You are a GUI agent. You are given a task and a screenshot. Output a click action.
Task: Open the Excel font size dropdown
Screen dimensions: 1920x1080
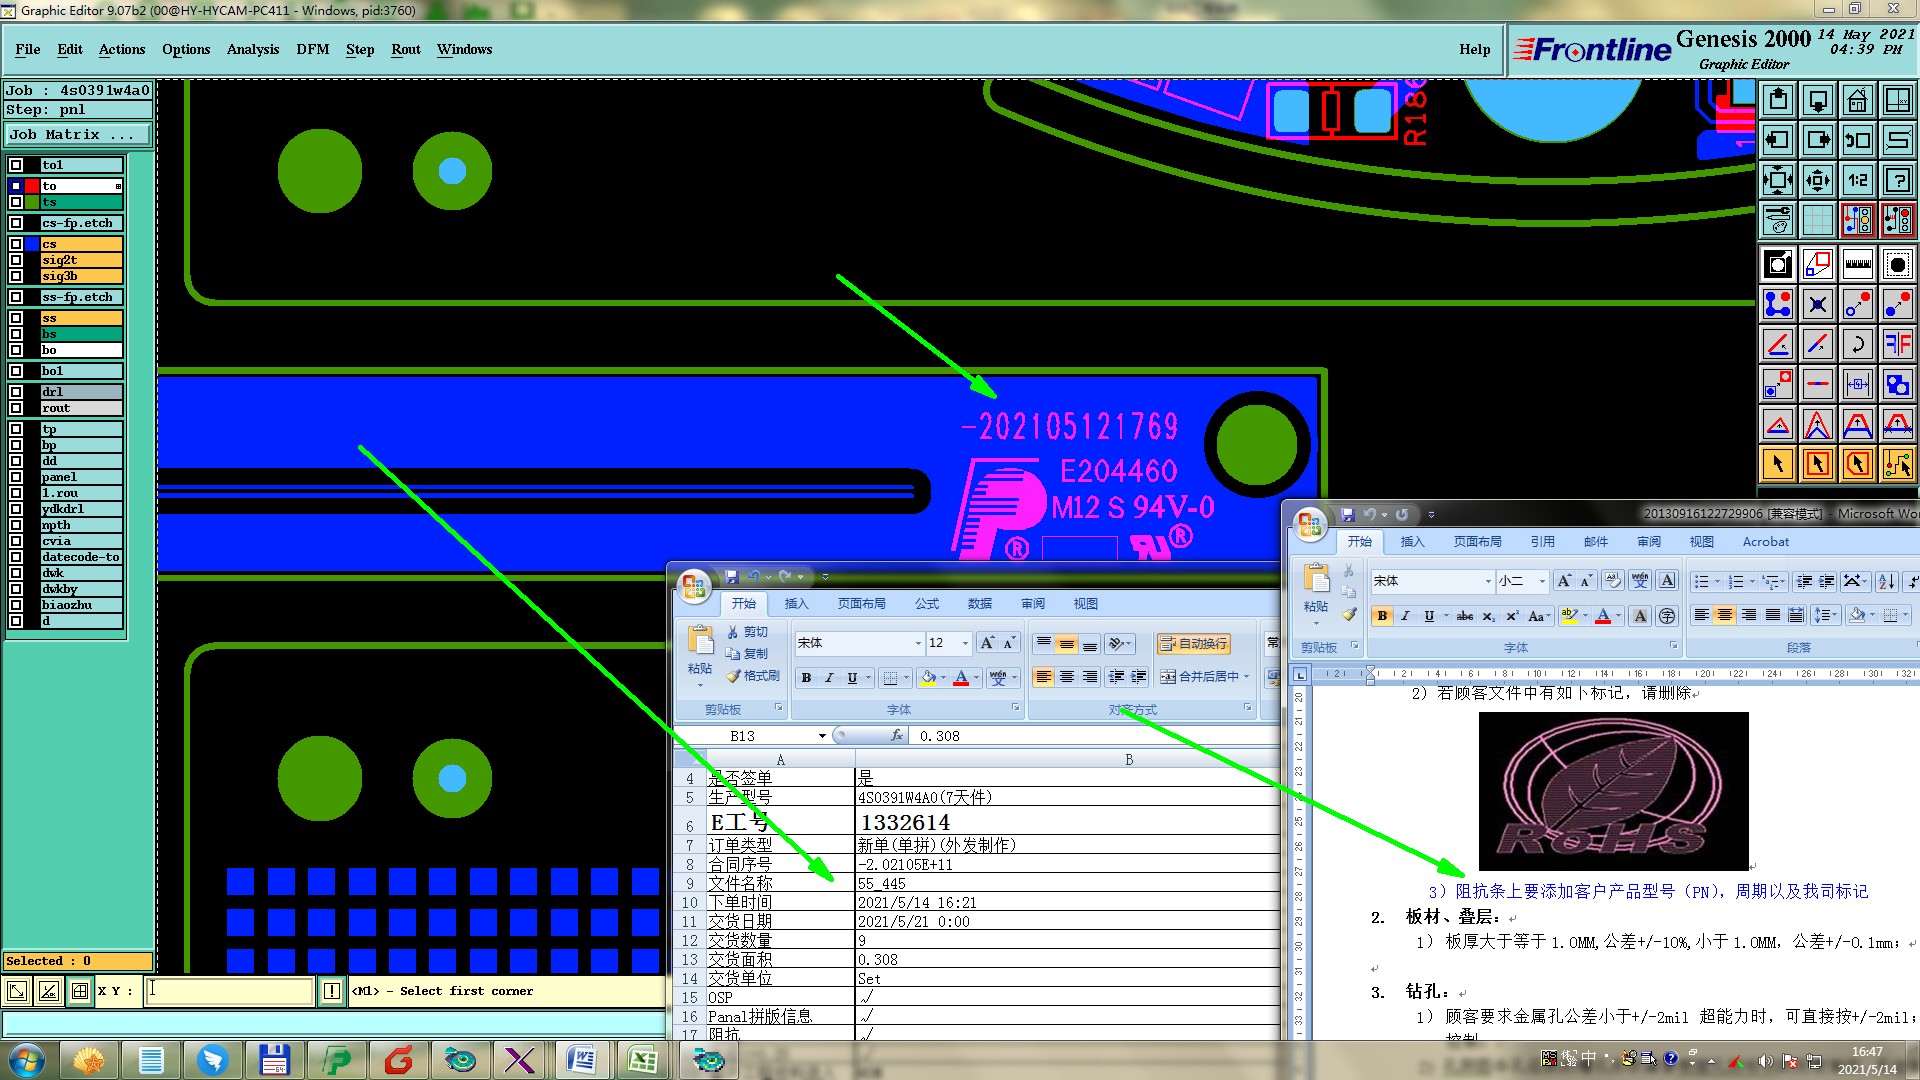click(965, 643)
